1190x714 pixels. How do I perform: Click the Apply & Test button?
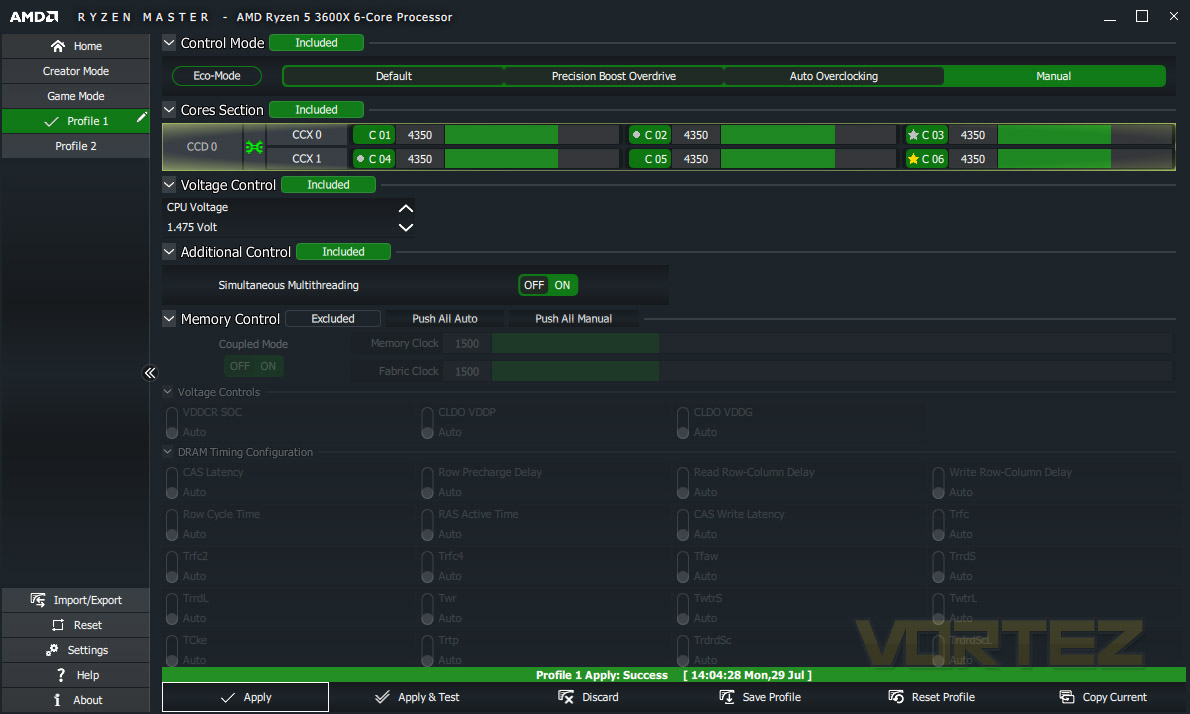(x=417, y=697)
